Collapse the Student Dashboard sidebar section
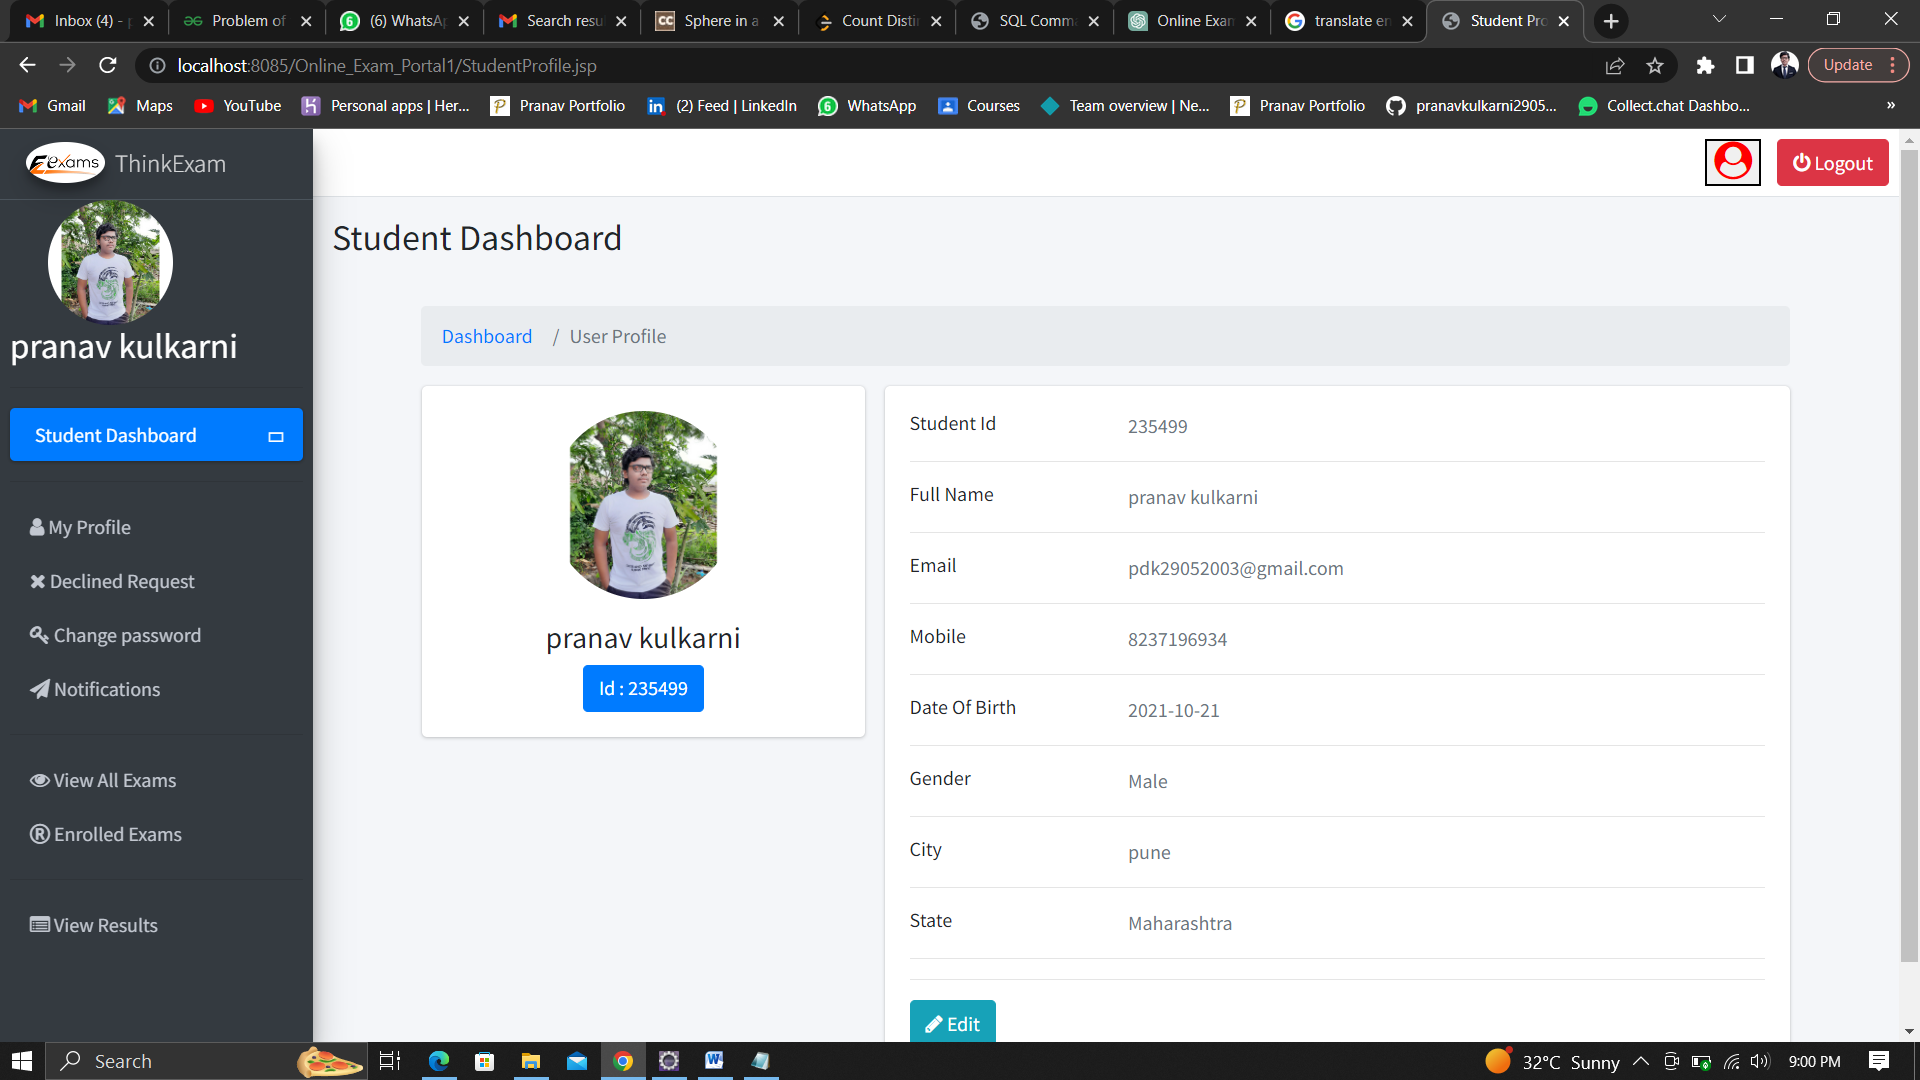 276,436
